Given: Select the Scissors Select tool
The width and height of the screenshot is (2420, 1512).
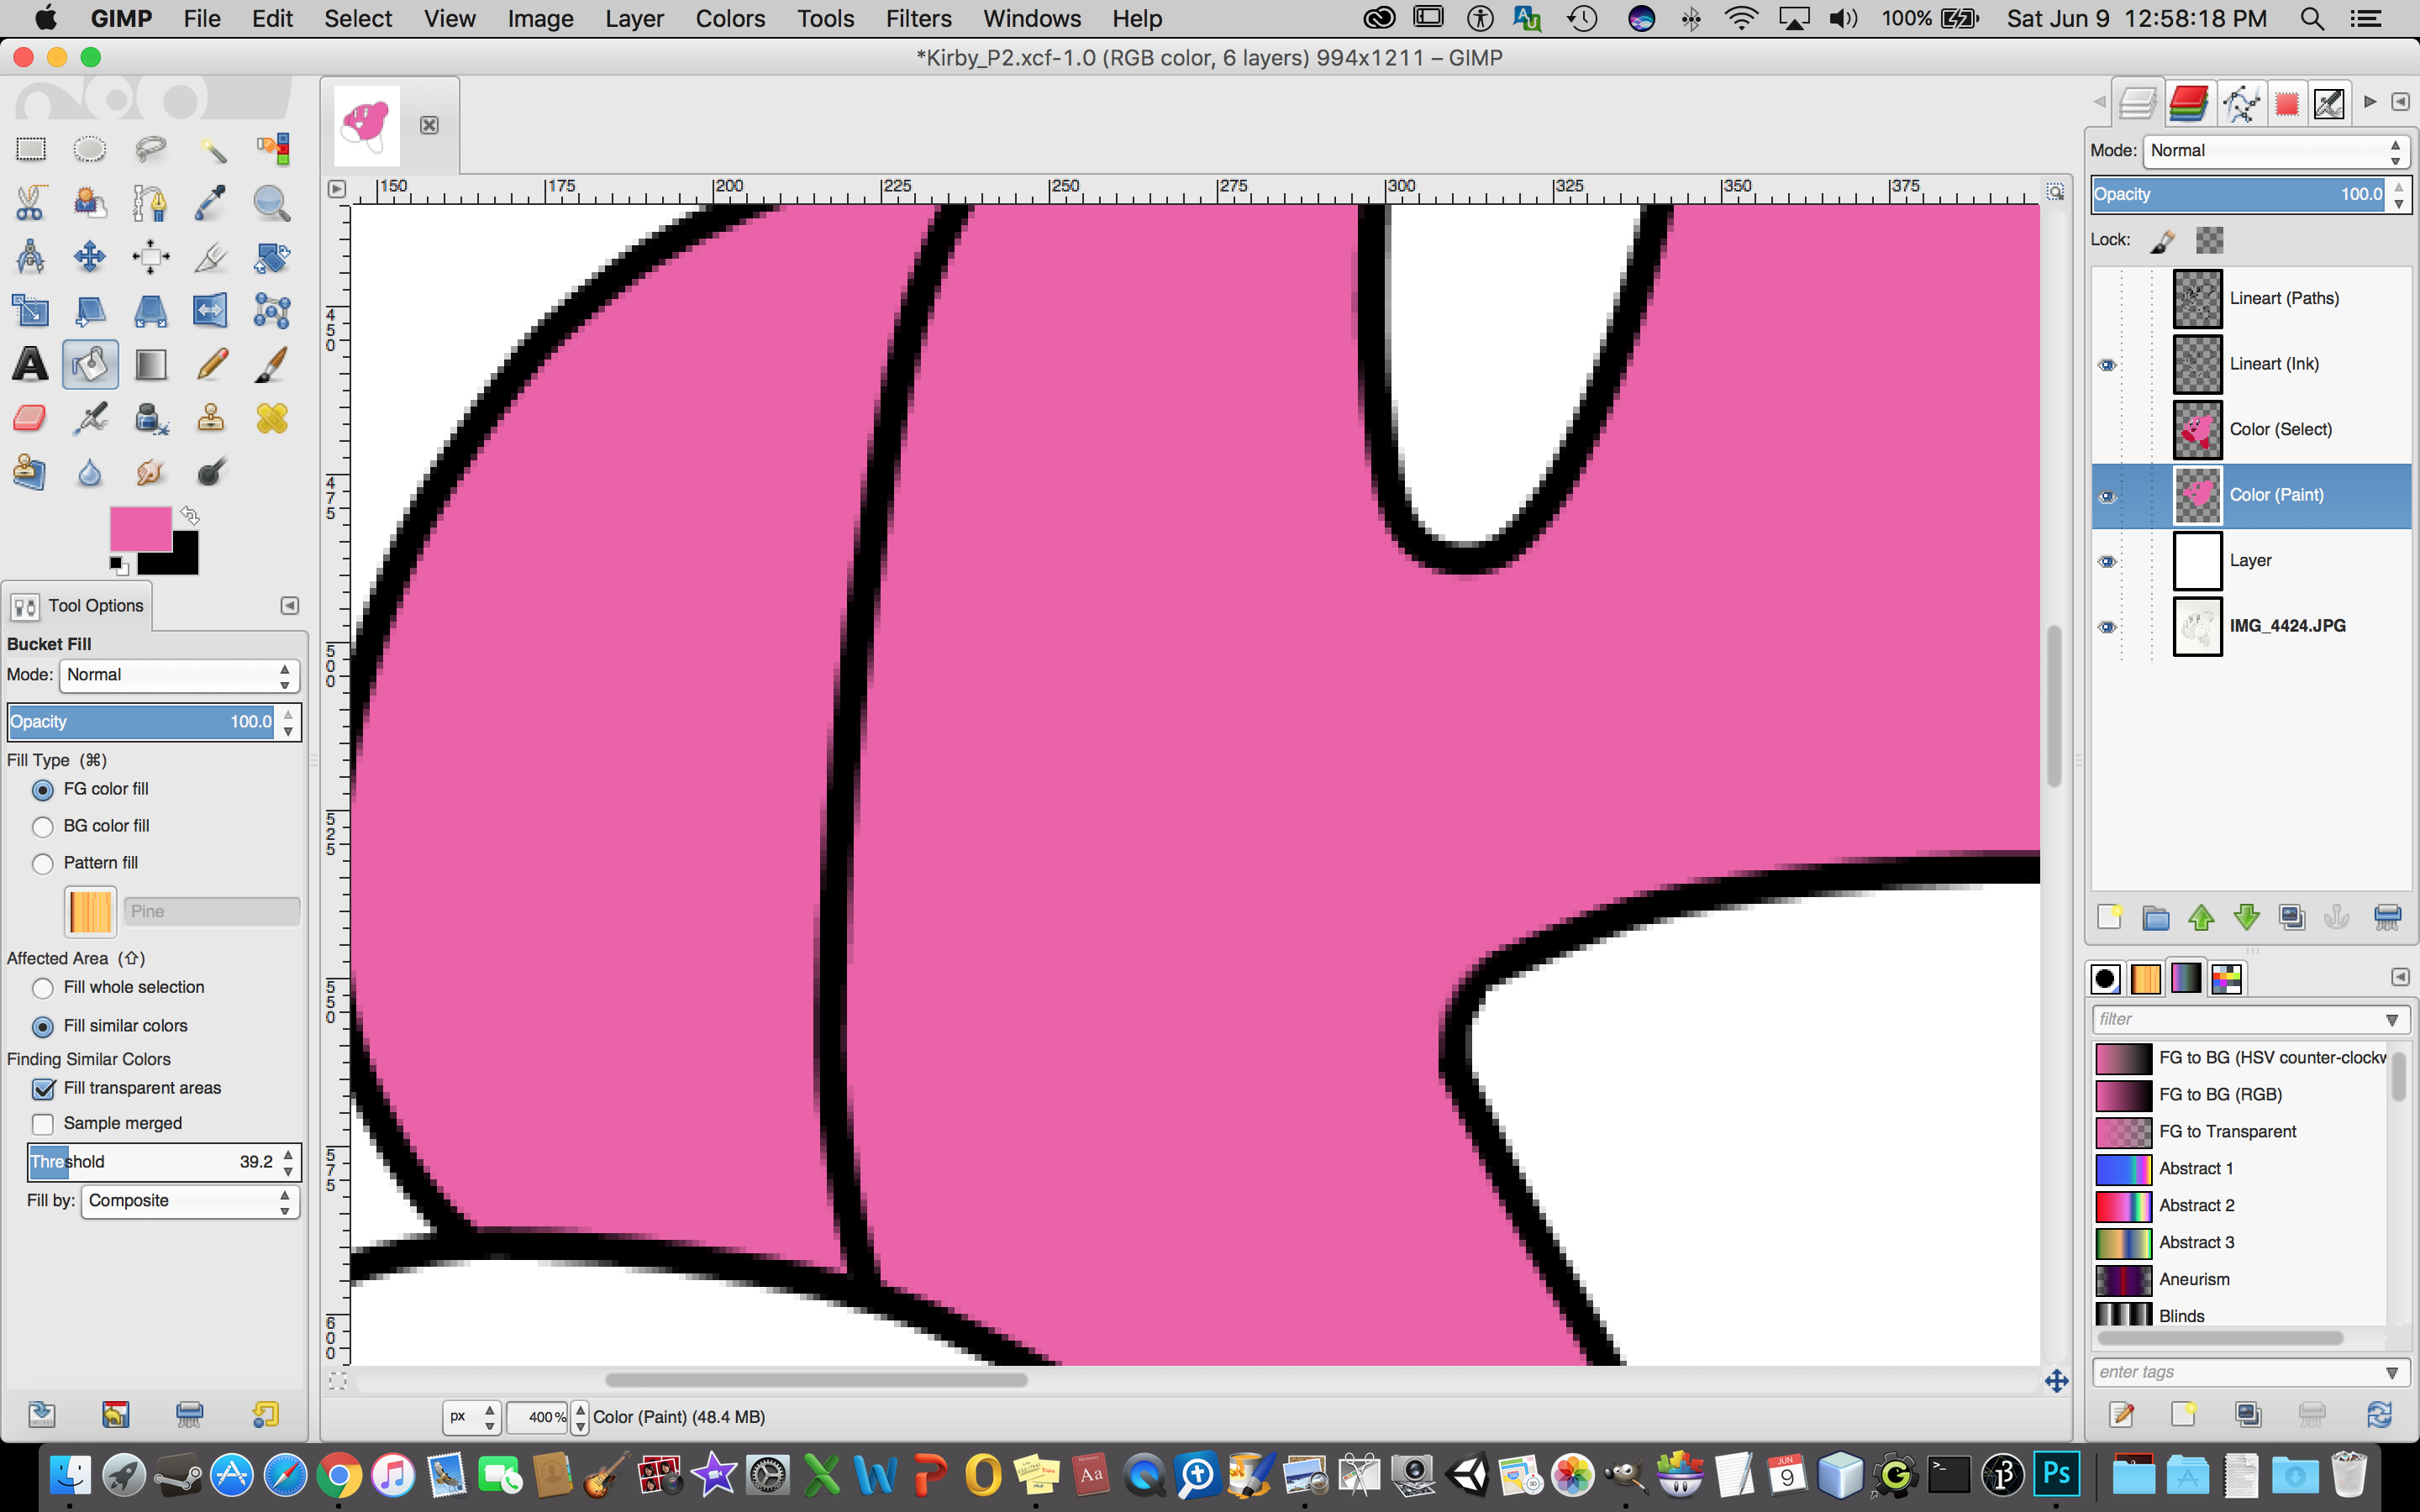Looking at the screenshot, I should tap(30, 204).
